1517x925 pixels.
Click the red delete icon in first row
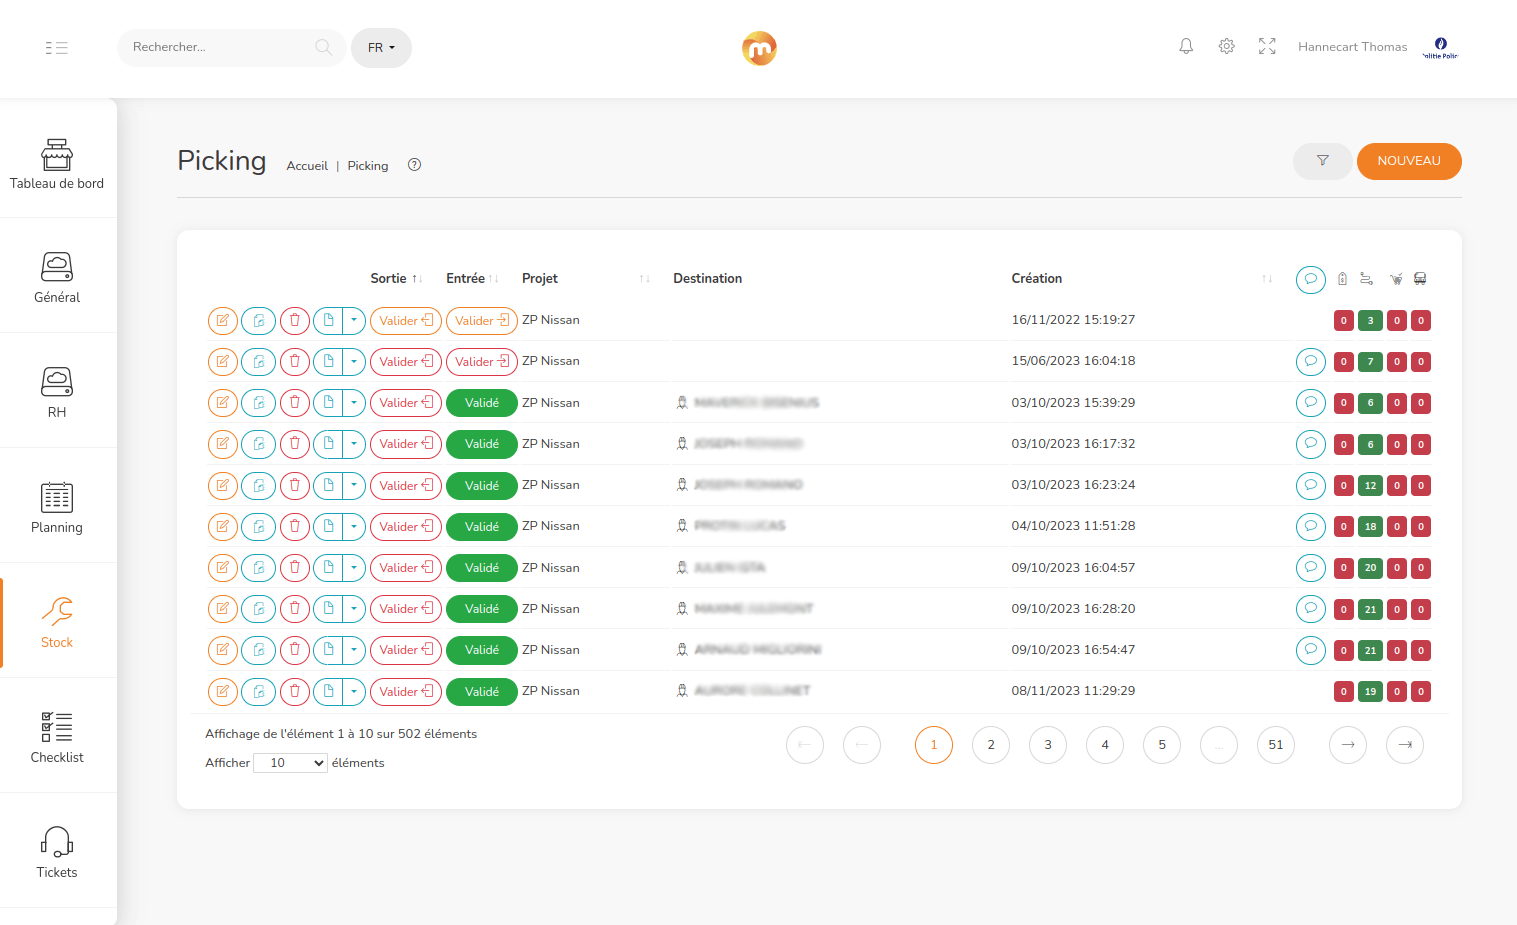[x=294, y=321]
